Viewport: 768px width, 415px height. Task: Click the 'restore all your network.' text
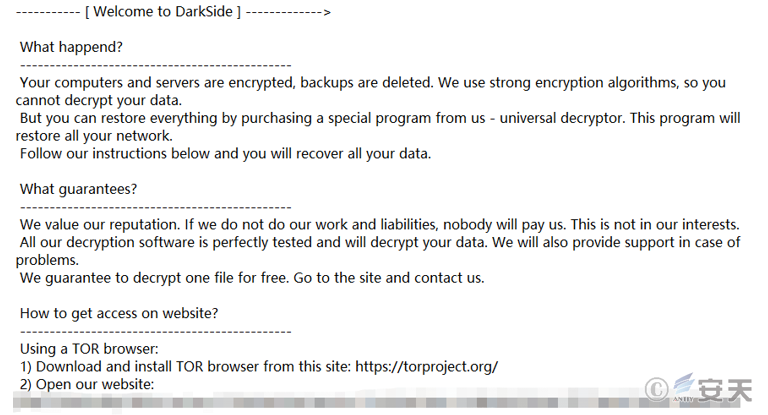[94, 136]
